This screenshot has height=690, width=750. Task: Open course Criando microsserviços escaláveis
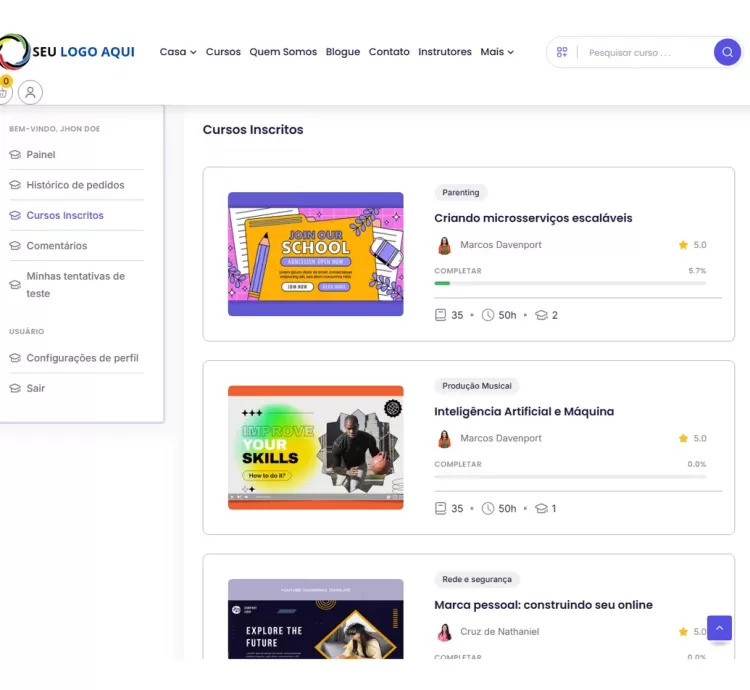pyautogui.click(x=533, y=218)
